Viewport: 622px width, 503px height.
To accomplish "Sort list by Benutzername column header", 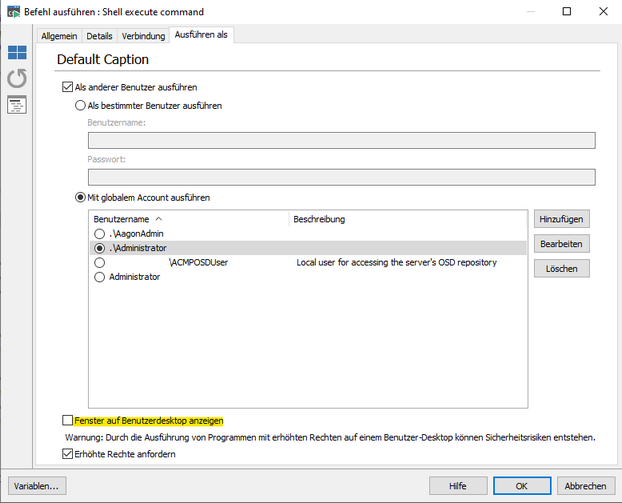I will pyautogui.click(x=125, y=218).
